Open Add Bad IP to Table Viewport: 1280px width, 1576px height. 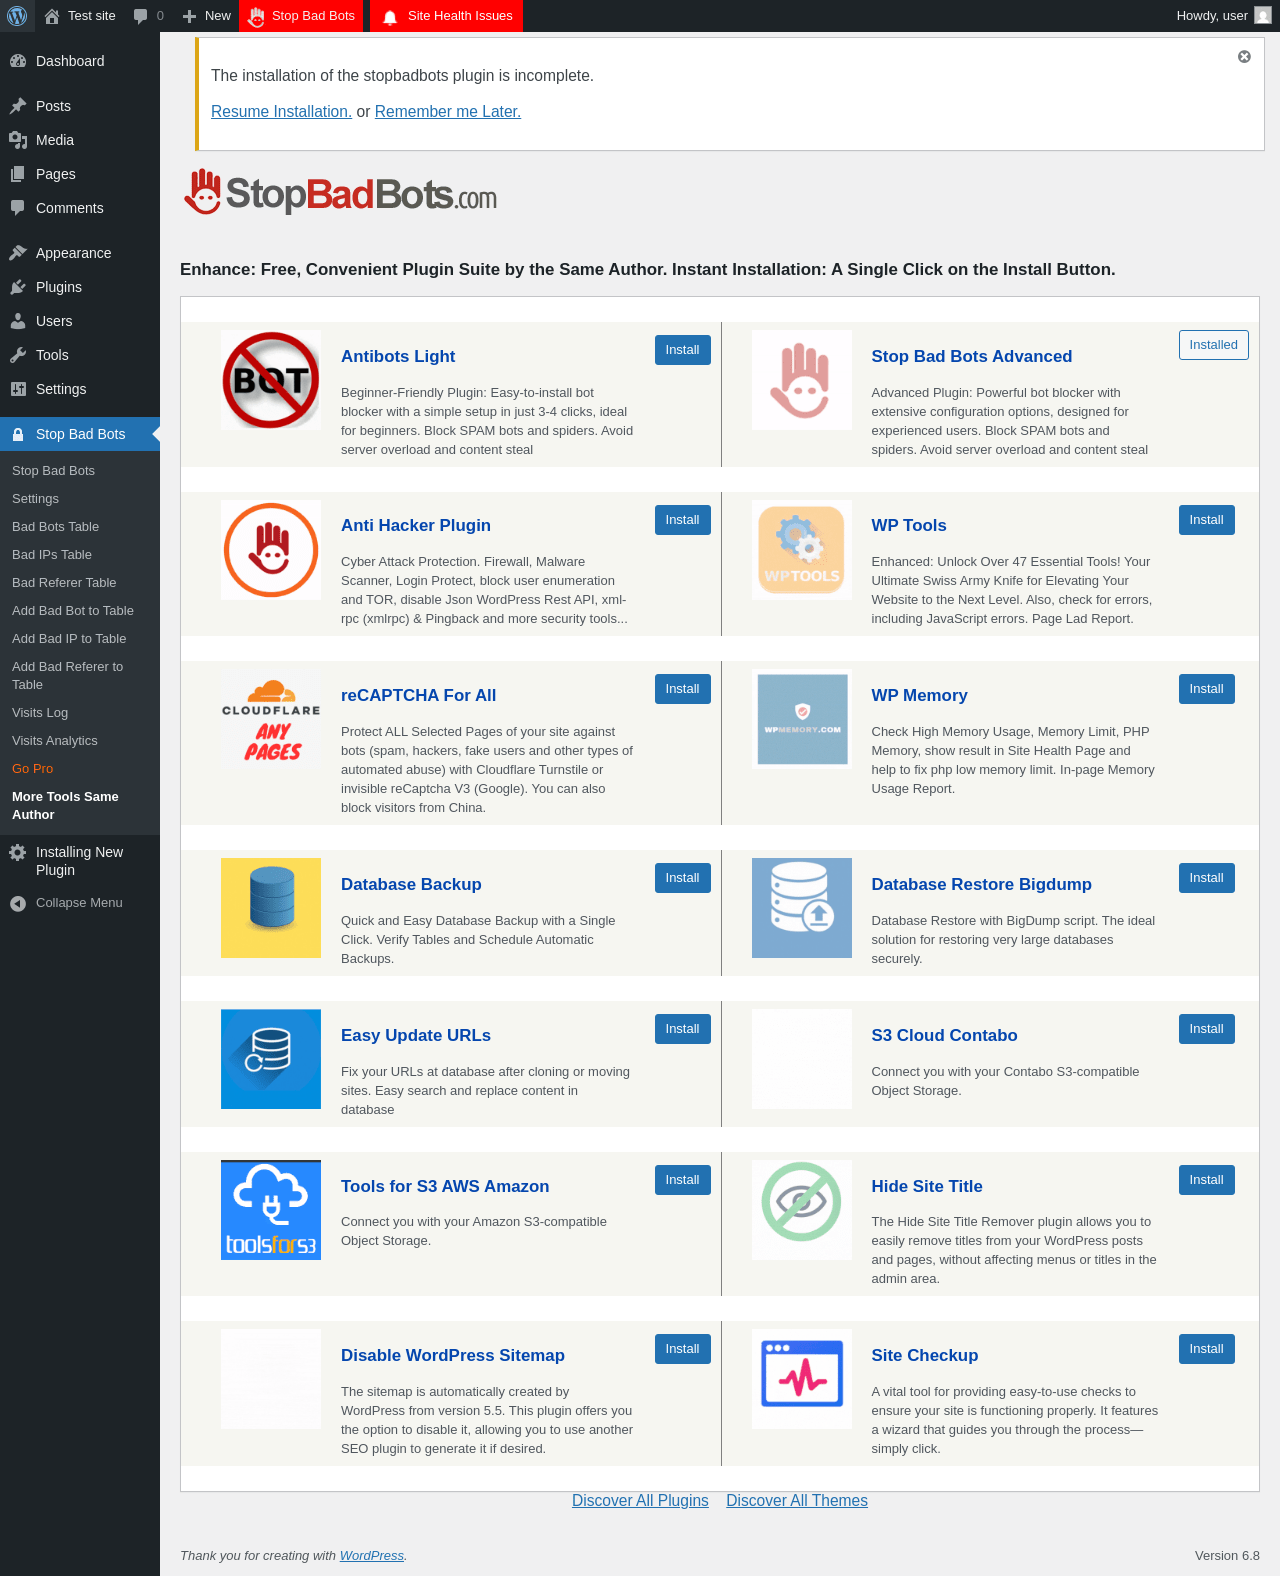pyautogui.click(x=69, y=639)
